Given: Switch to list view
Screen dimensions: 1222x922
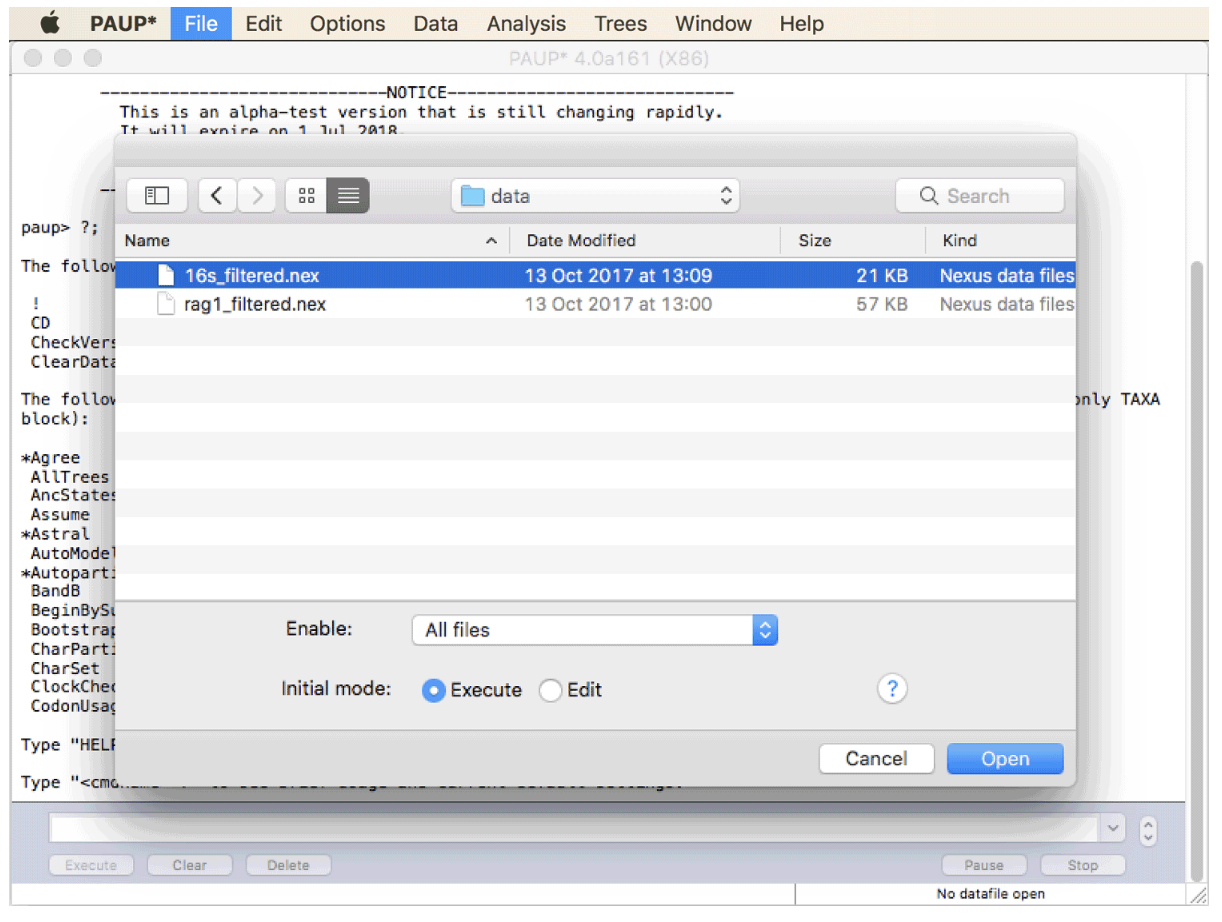Looking at the screenshot, I should coord(348,196).
